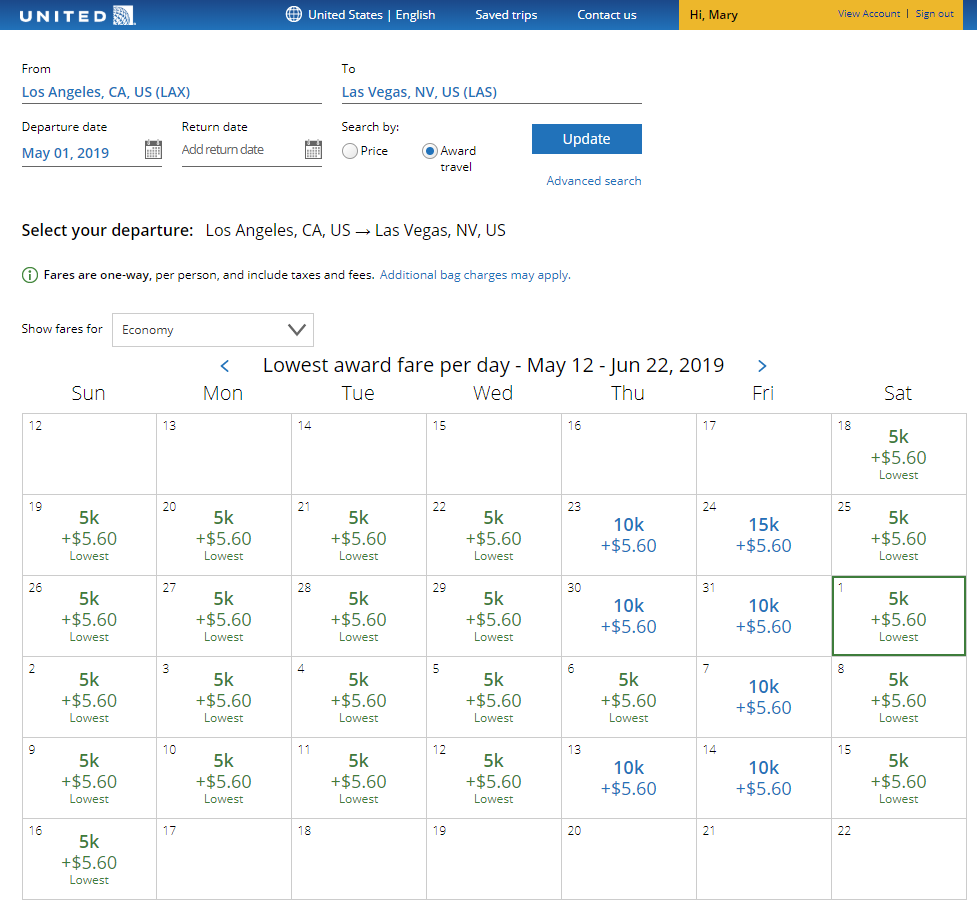Click the From field Los Angeles
Image resolution: width=977 pixels, height=909 pixels.
click(171, 92)
